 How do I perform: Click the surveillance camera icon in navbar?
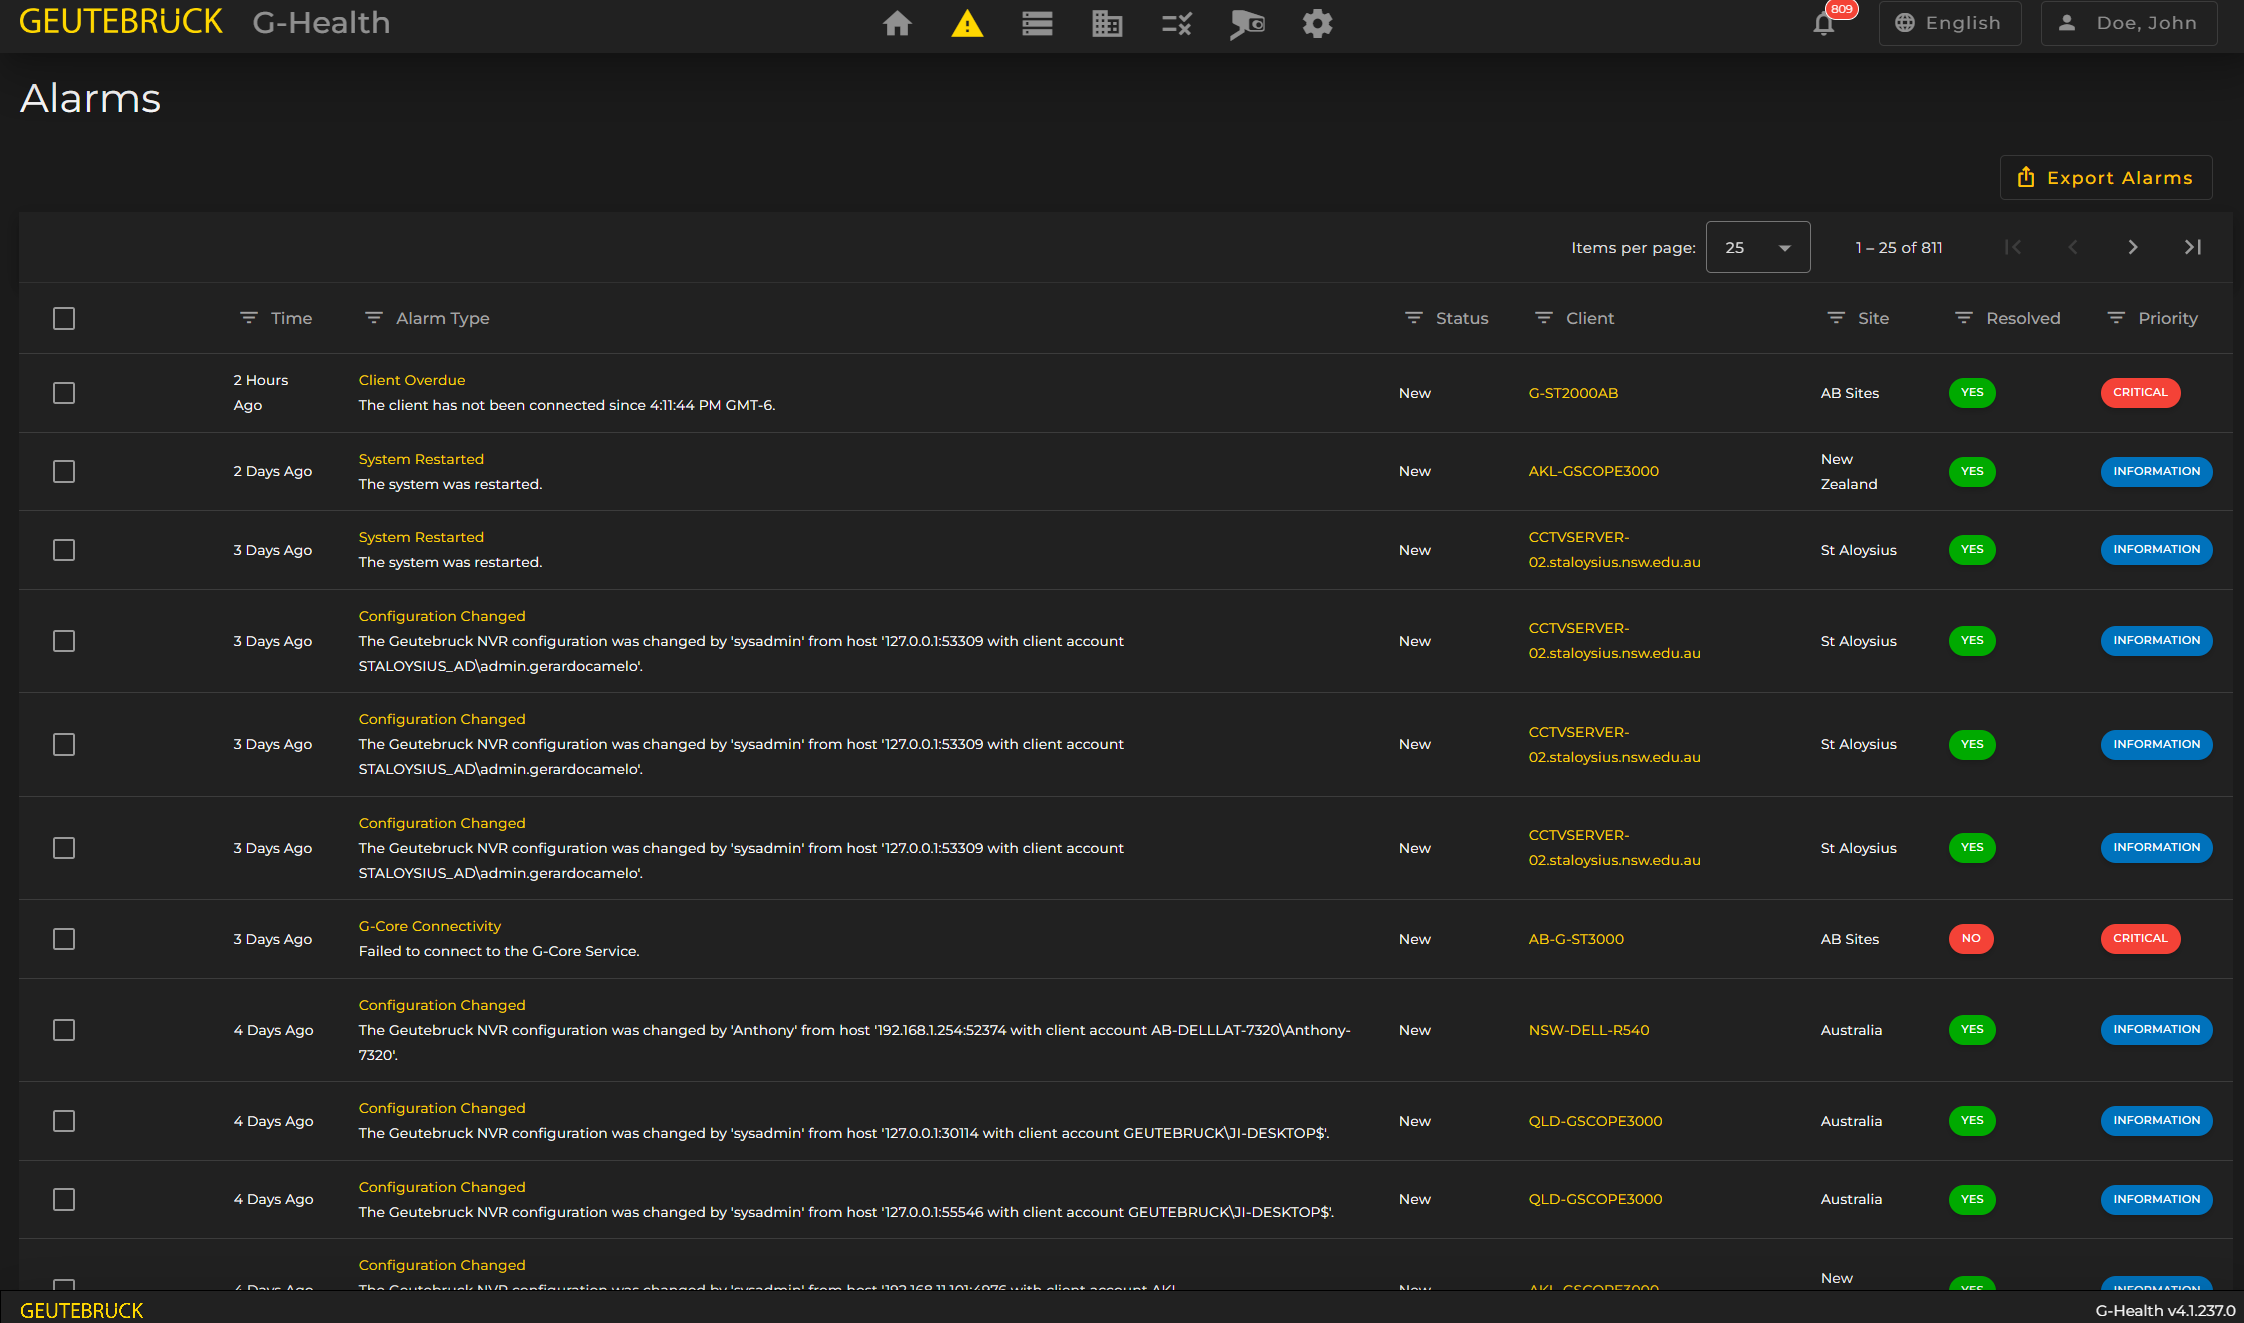click(x=1247, y=23)
